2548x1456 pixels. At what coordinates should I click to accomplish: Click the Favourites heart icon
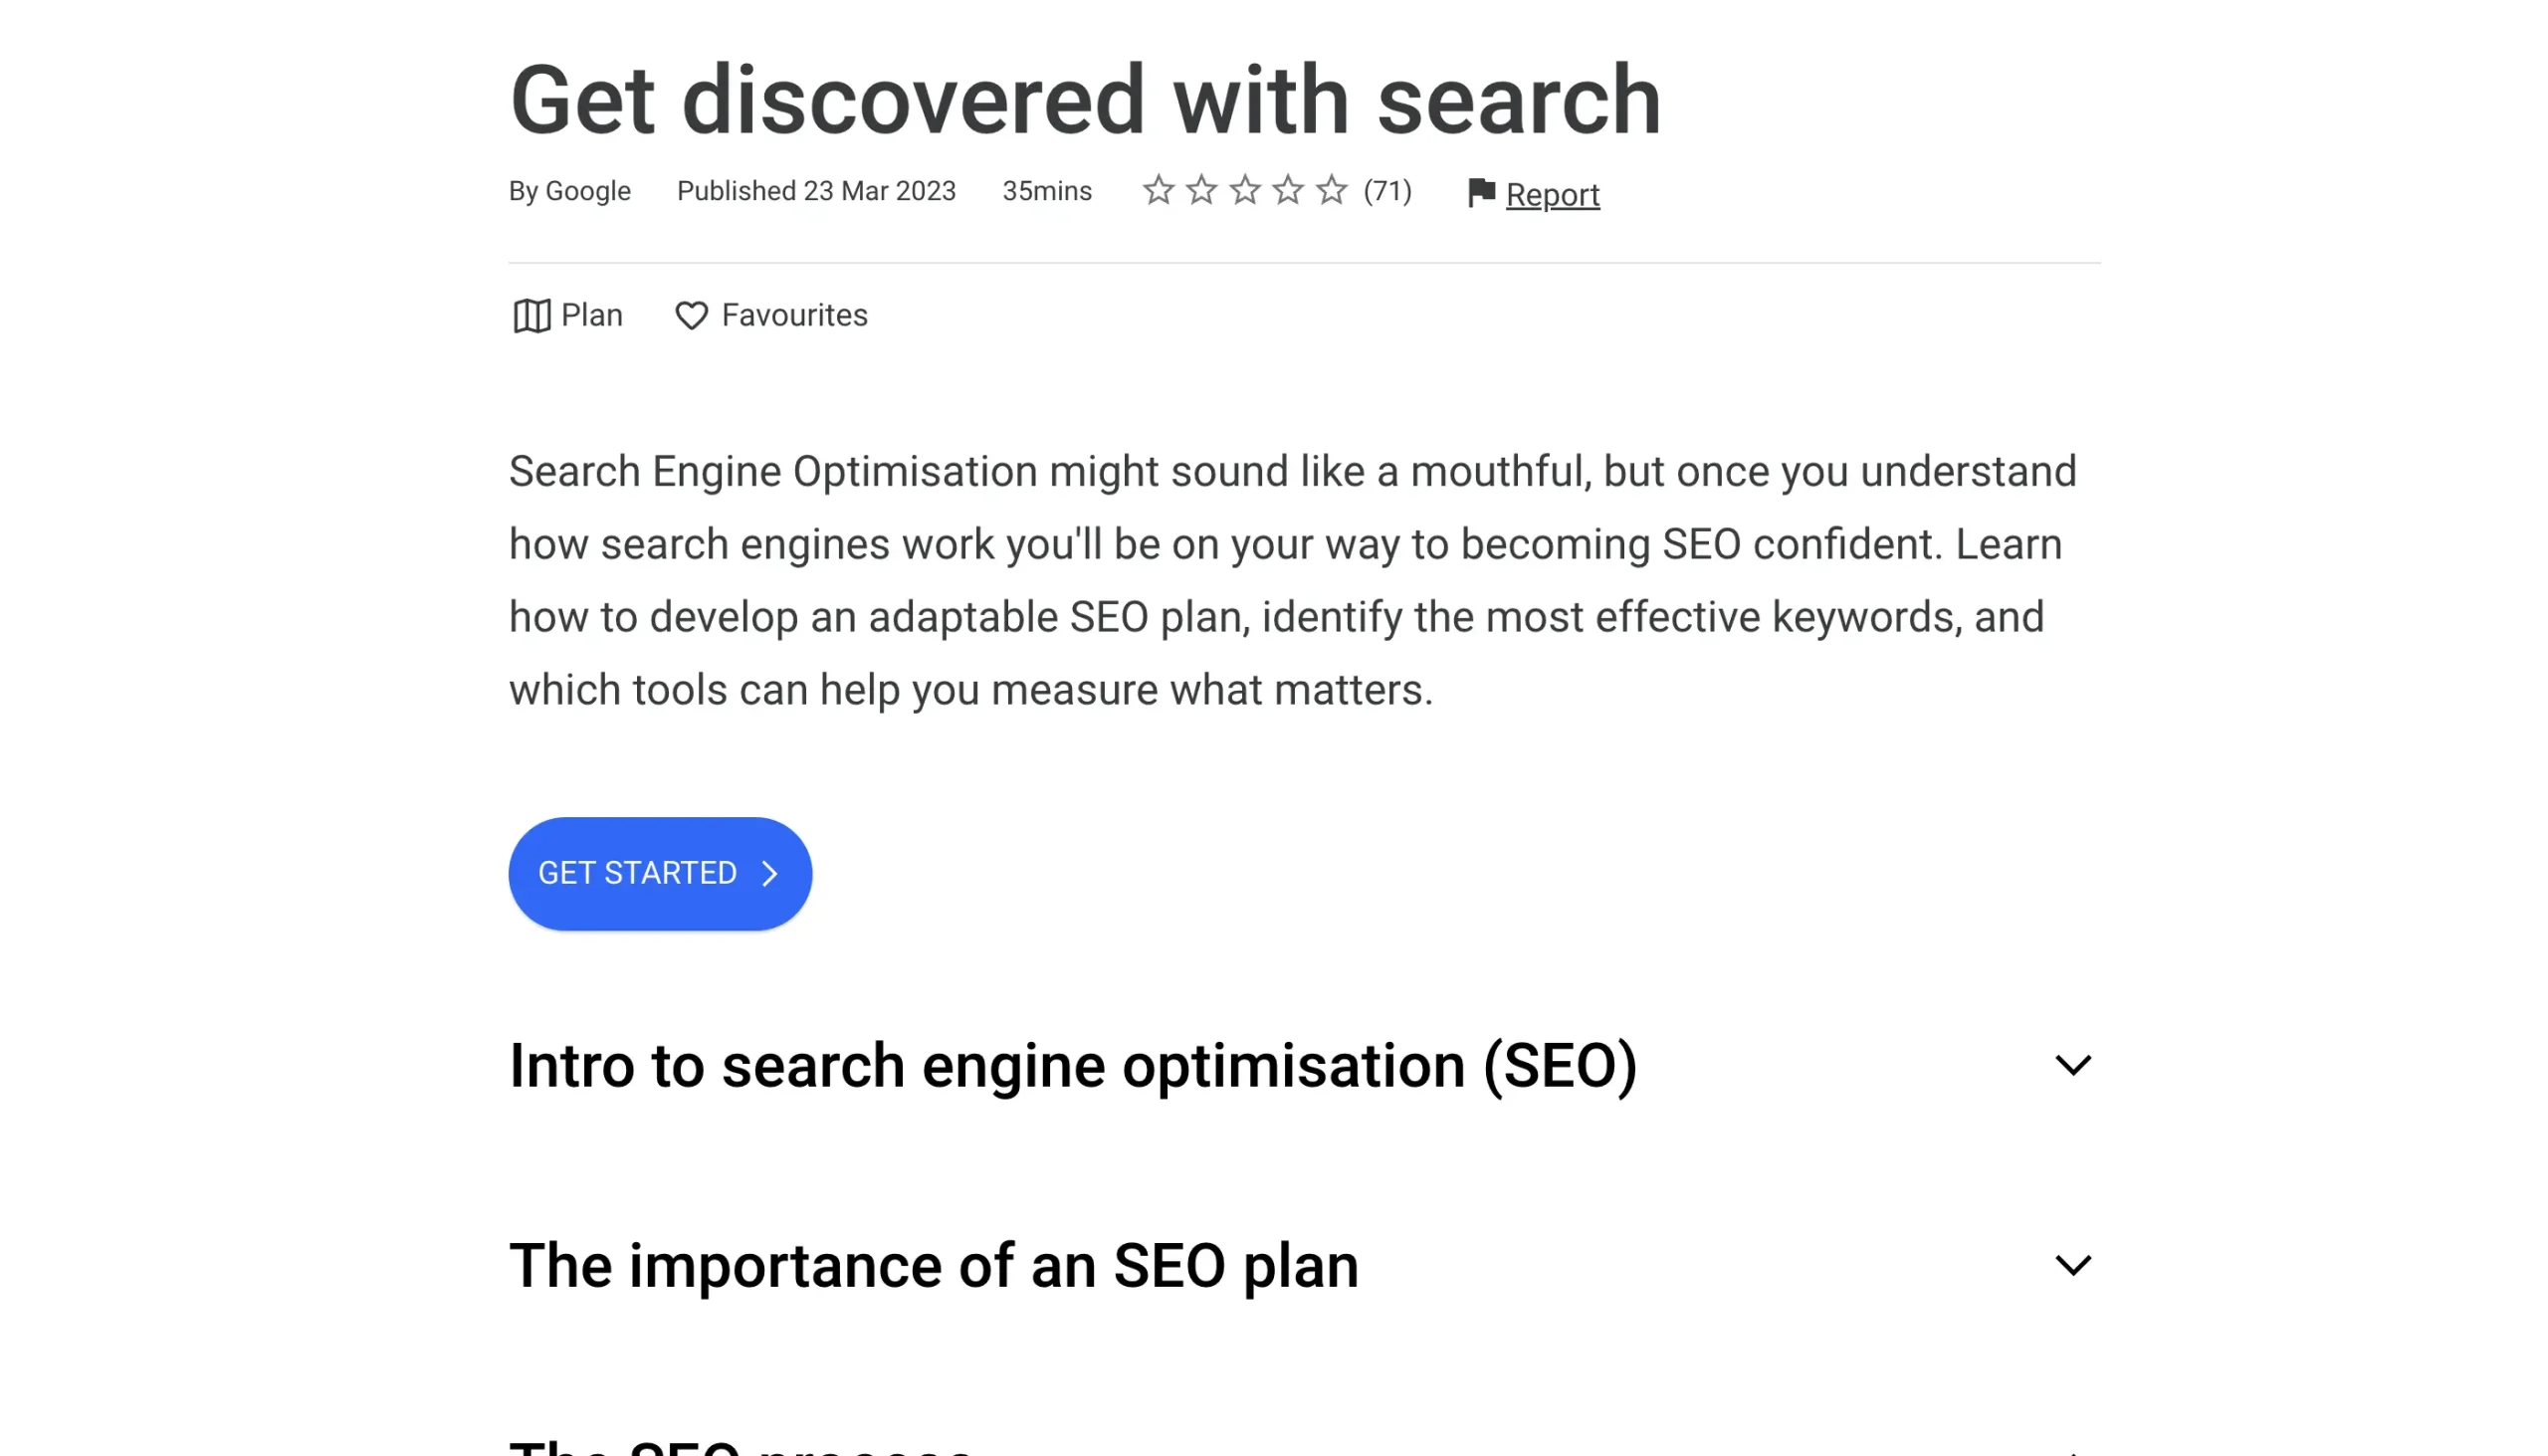692,315
